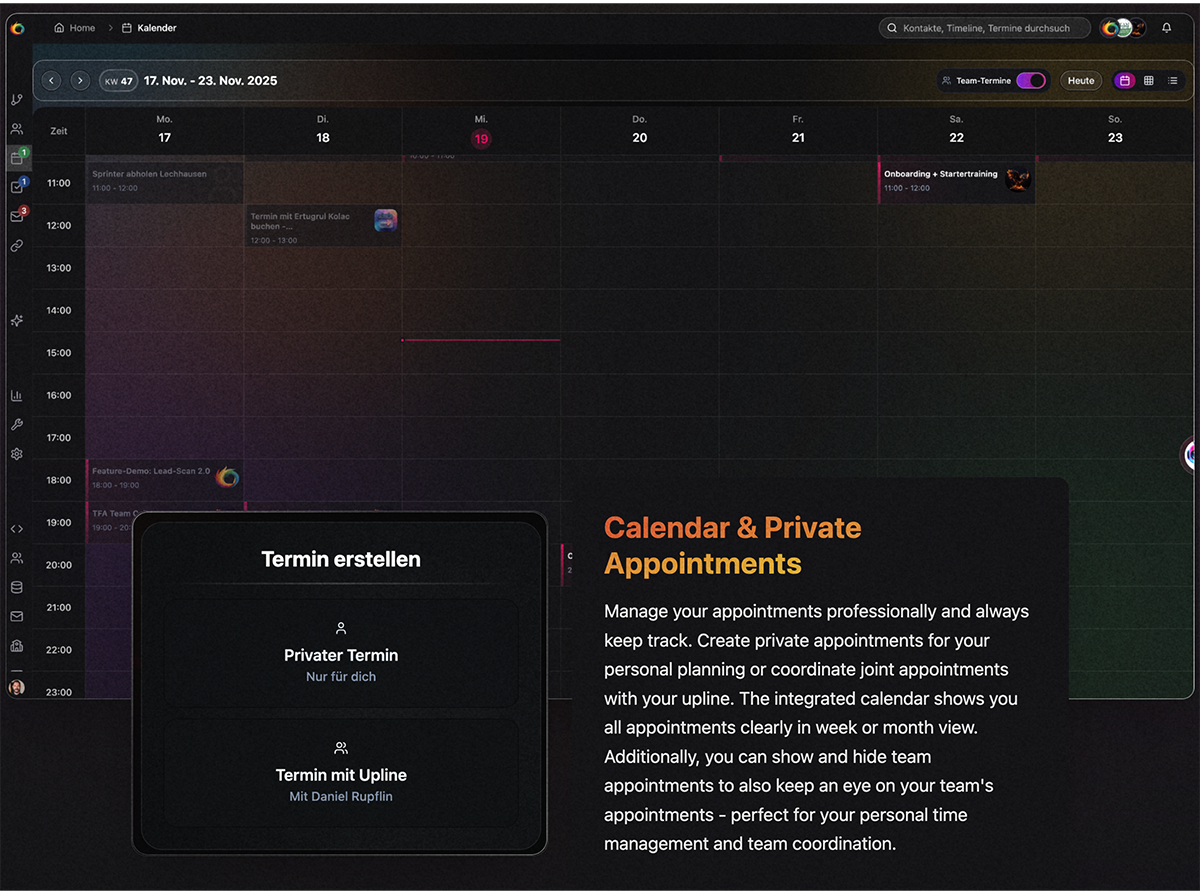Expand the previous week chevron arrow
This screenshot has height=894, width=1200.
pos(51,80)
